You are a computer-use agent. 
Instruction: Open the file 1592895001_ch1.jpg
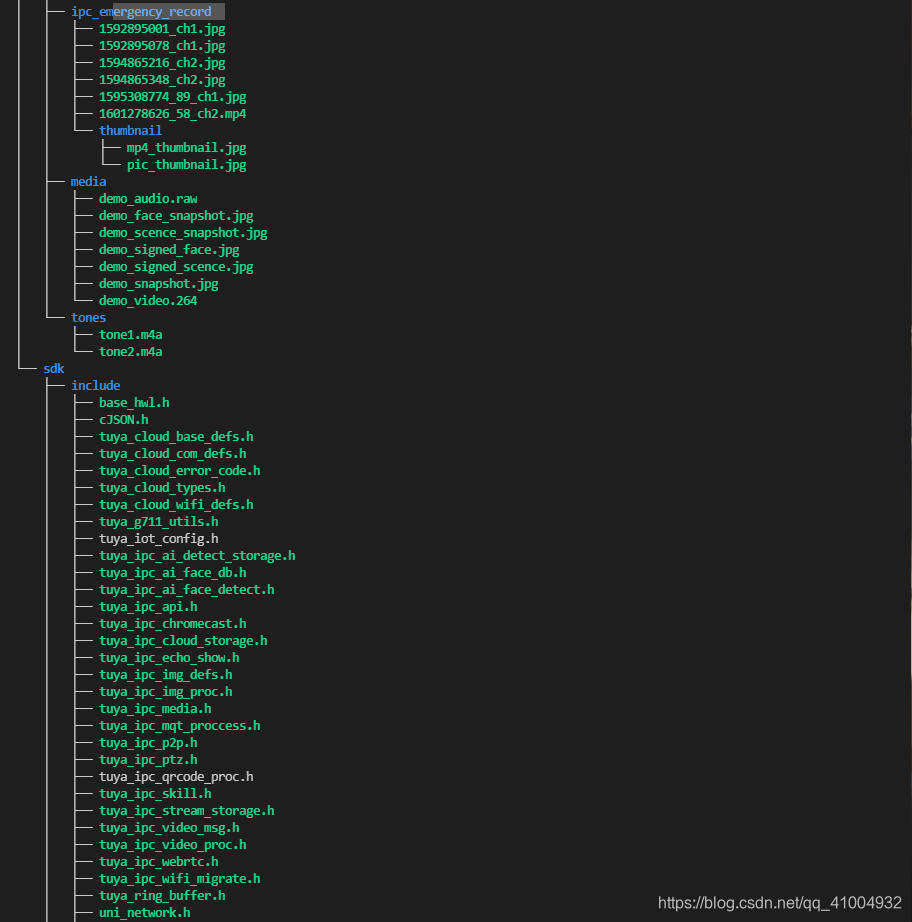(161, 29)
